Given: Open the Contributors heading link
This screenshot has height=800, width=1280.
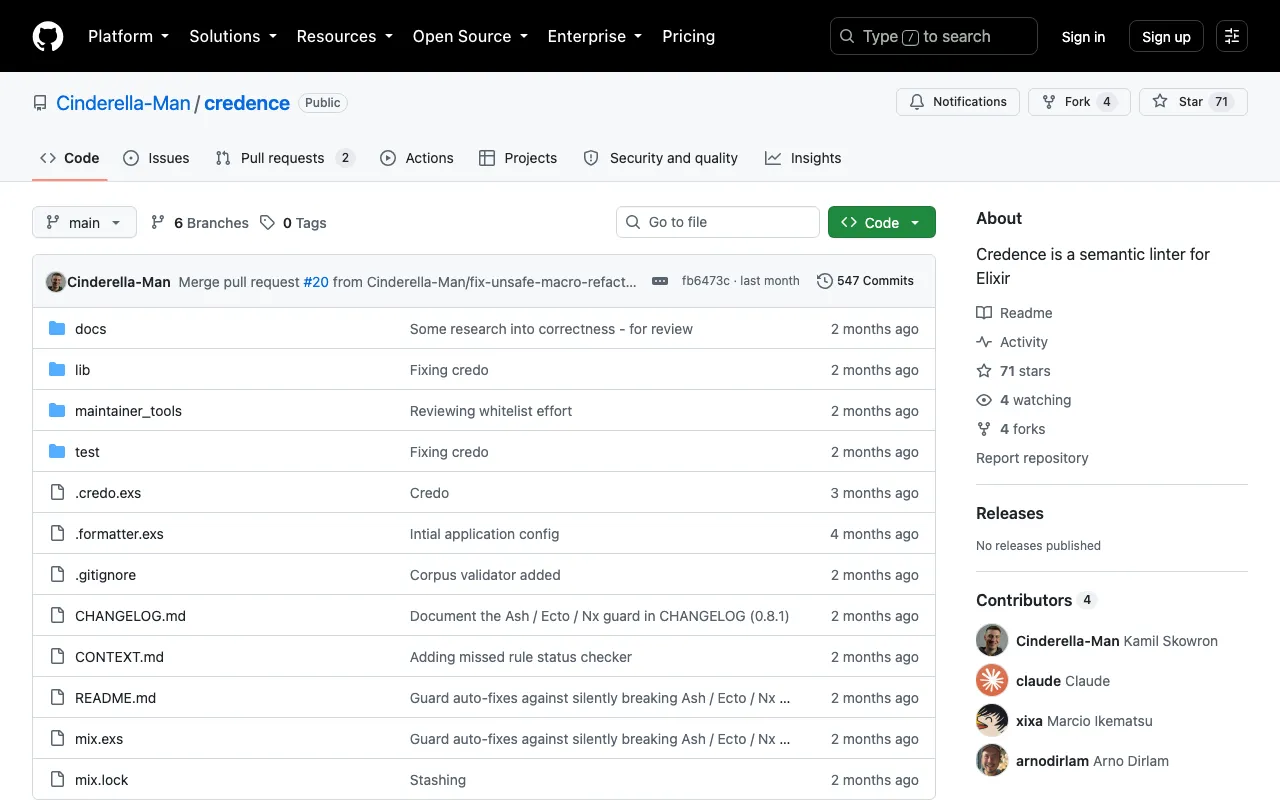Looking at the screenshot, I should point(1036,600).
